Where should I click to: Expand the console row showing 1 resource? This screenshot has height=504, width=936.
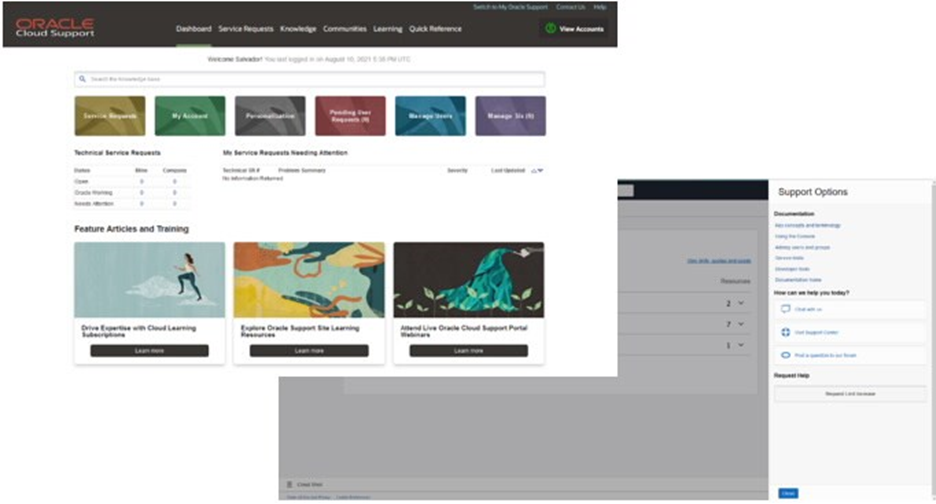click(741, 345)
